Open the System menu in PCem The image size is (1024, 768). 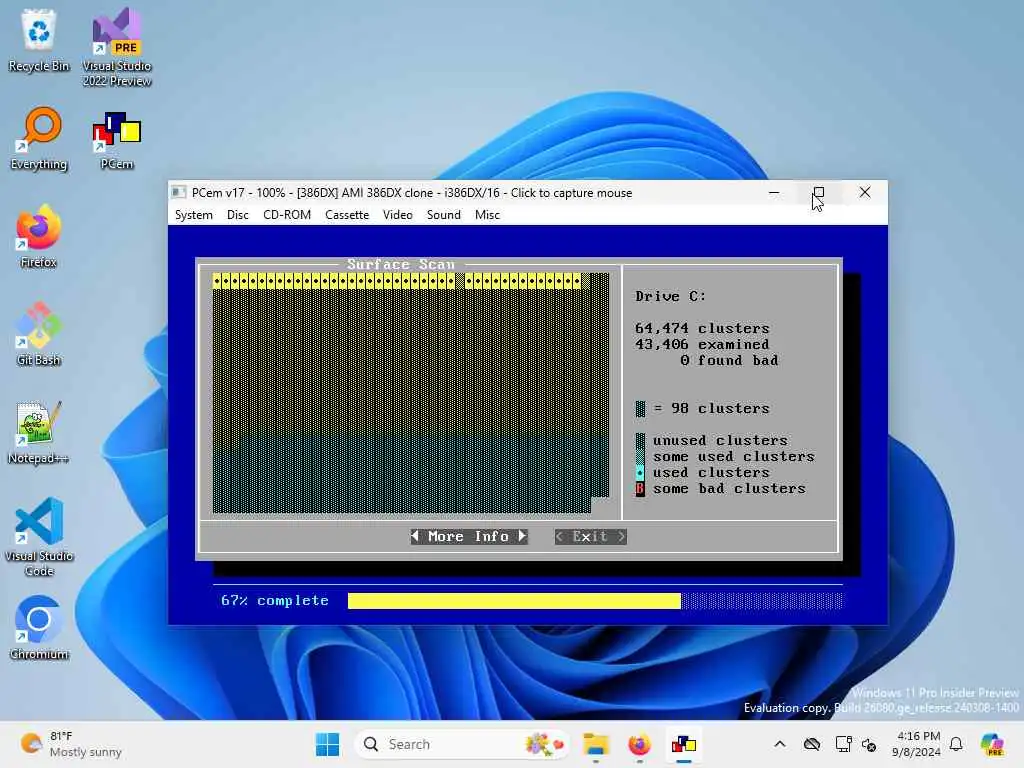pyautogui.click(x=194, y=215)
